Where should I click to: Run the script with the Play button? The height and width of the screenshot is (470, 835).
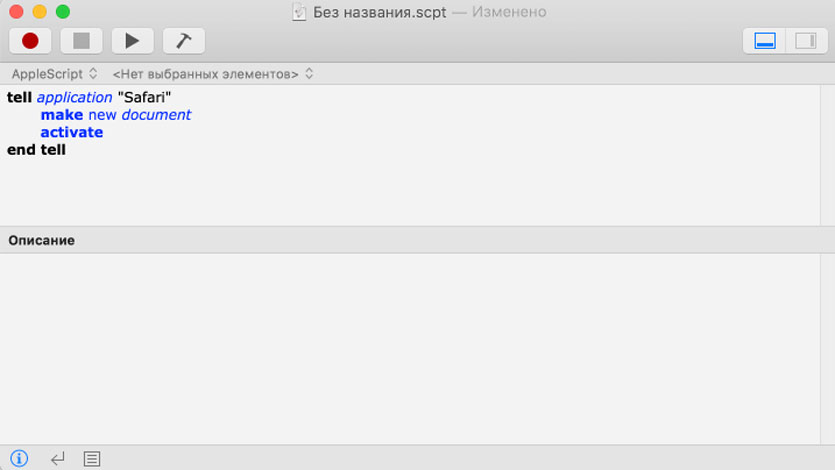click(x=132, y=41)
